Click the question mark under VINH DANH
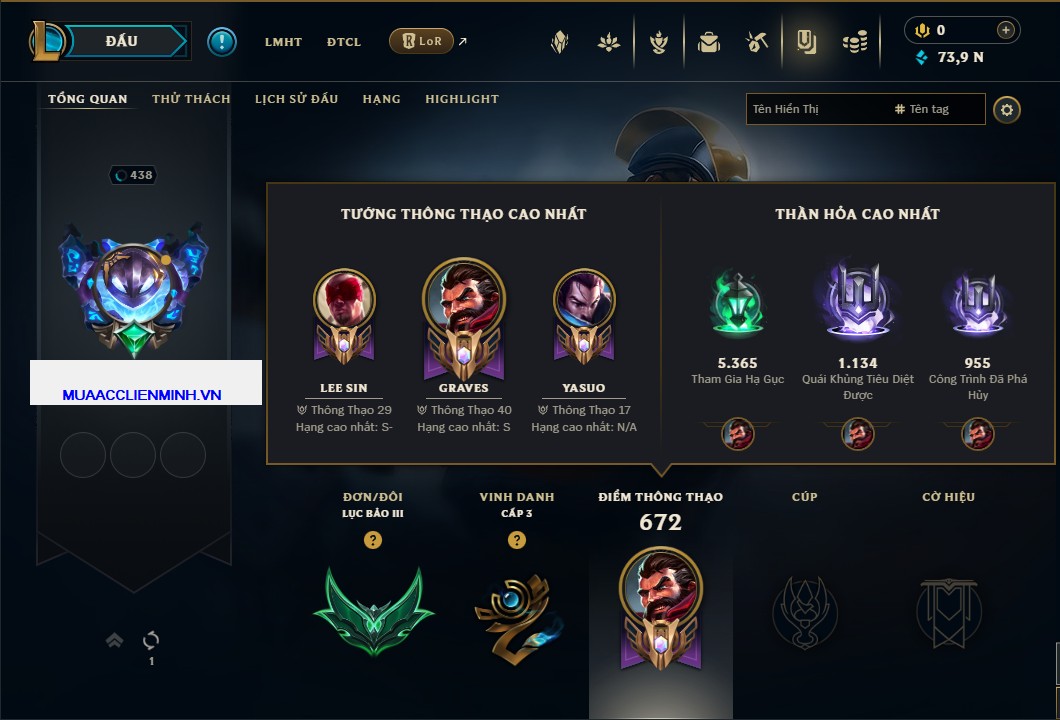The image size is (1060, 720). click(x=516, y=539)
